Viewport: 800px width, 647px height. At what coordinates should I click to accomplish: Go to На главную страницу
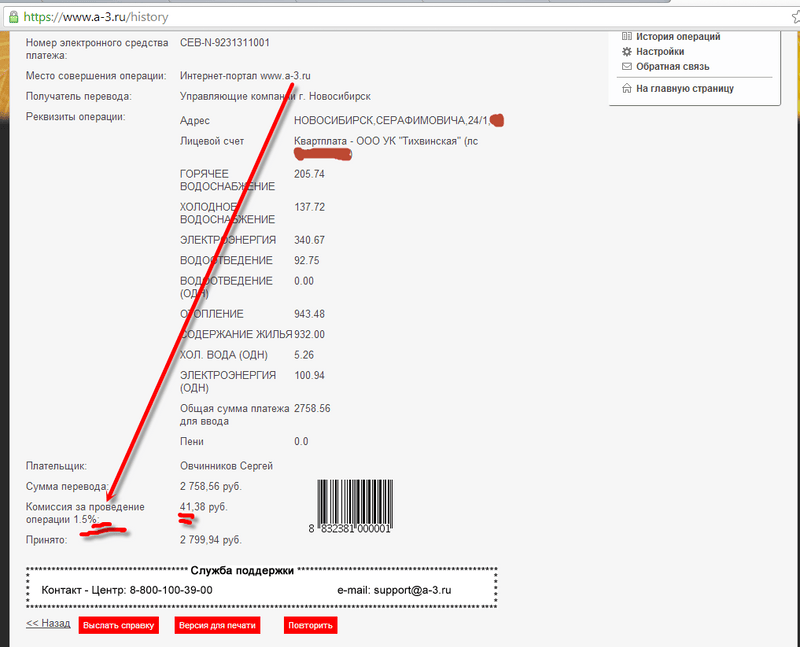coord(685,88)
